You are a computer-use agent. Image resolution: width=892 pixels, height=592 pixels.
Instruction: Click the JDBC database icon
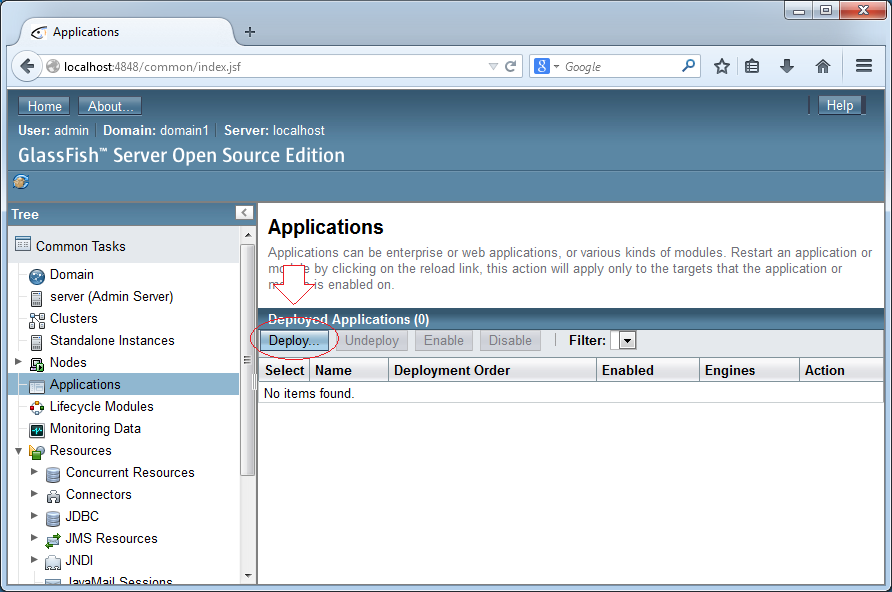pos(53,518)
